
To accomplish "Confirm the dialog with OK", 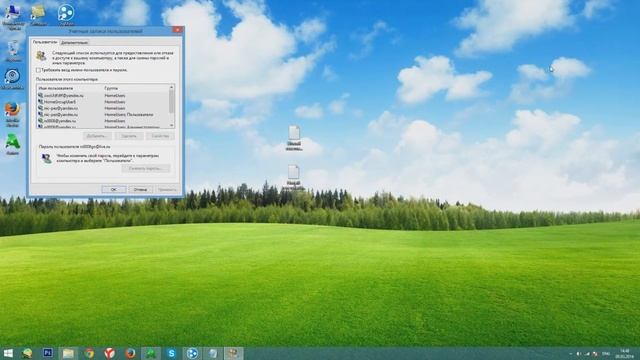I will [x=113, y=189].
